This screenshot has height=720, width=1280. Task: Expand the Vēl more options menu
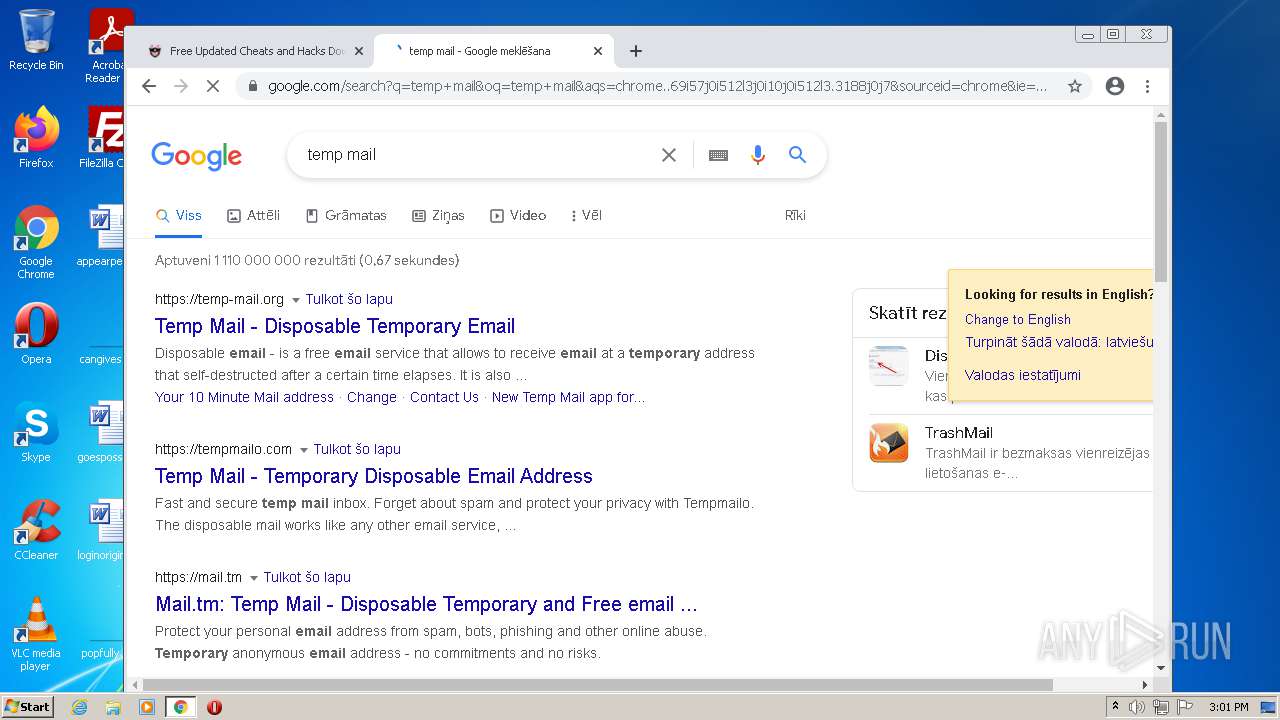(x=586, y=215)
